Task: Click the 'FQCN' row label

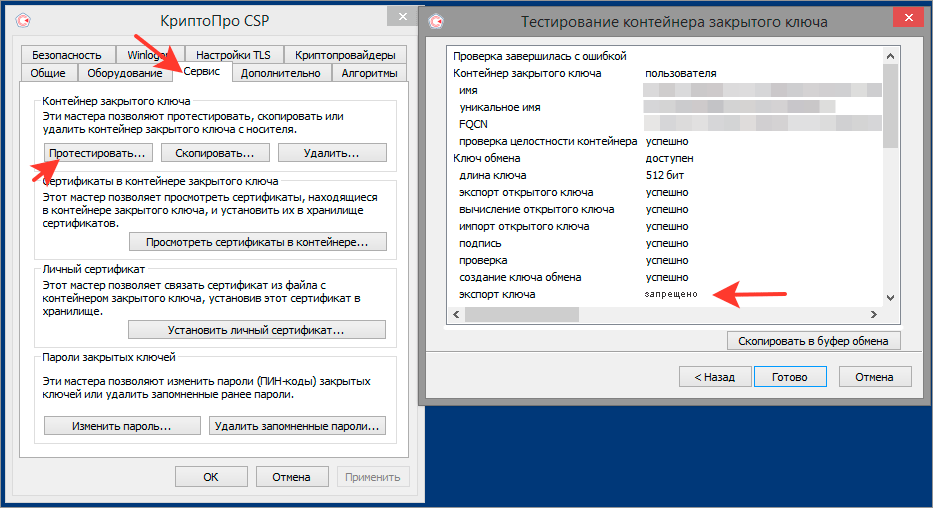Action: [473, 124]
